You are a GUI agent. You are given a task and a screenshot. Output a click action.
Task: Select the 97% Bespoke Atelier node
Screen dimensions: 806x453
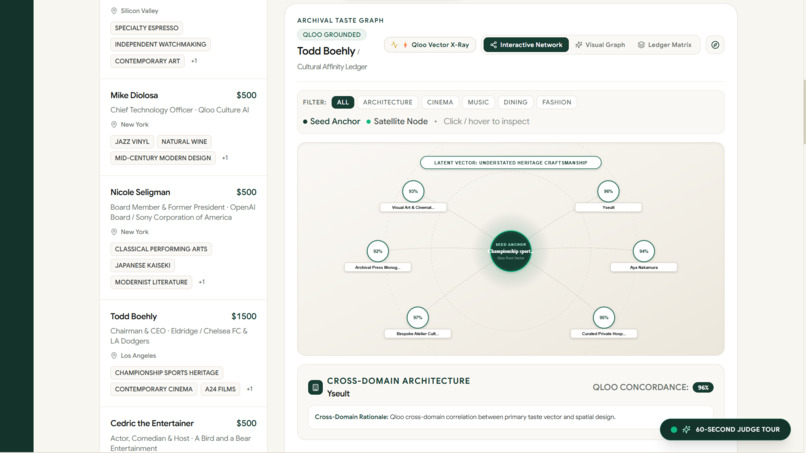pos(417,318)
